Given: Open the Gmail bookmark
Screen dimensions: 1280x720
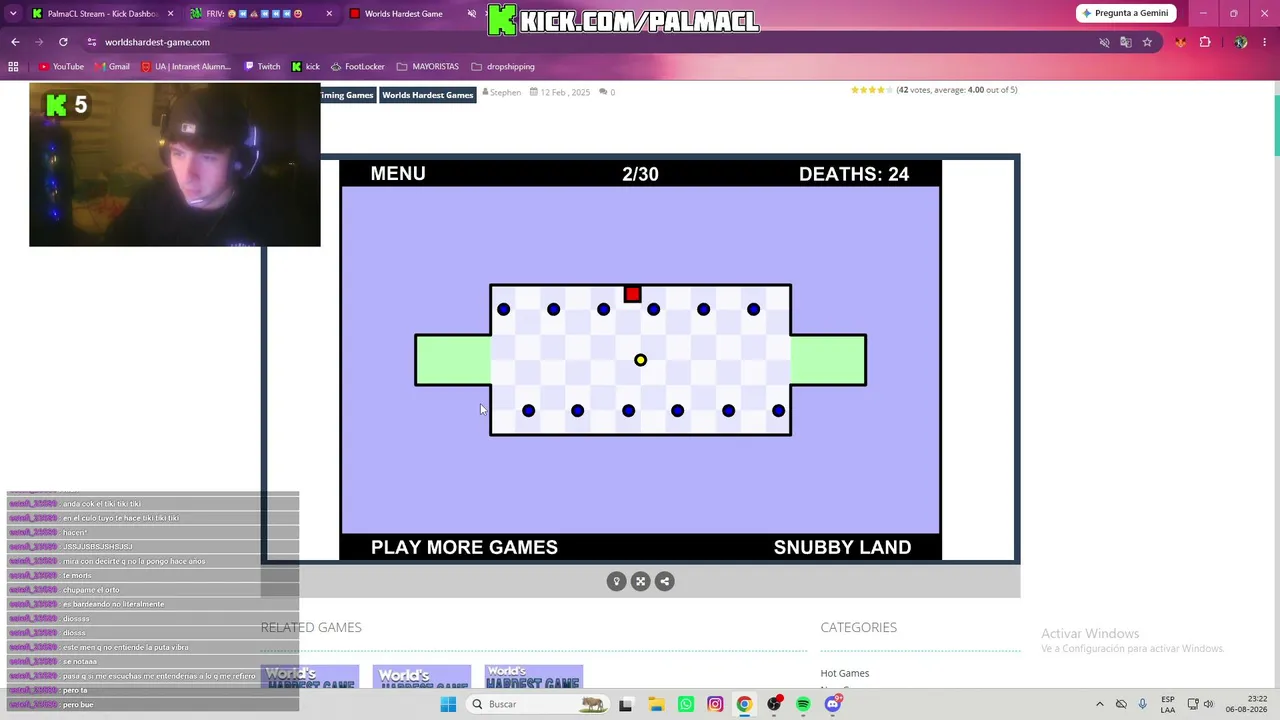Looking at the screenshot, I should coord(112,67).
